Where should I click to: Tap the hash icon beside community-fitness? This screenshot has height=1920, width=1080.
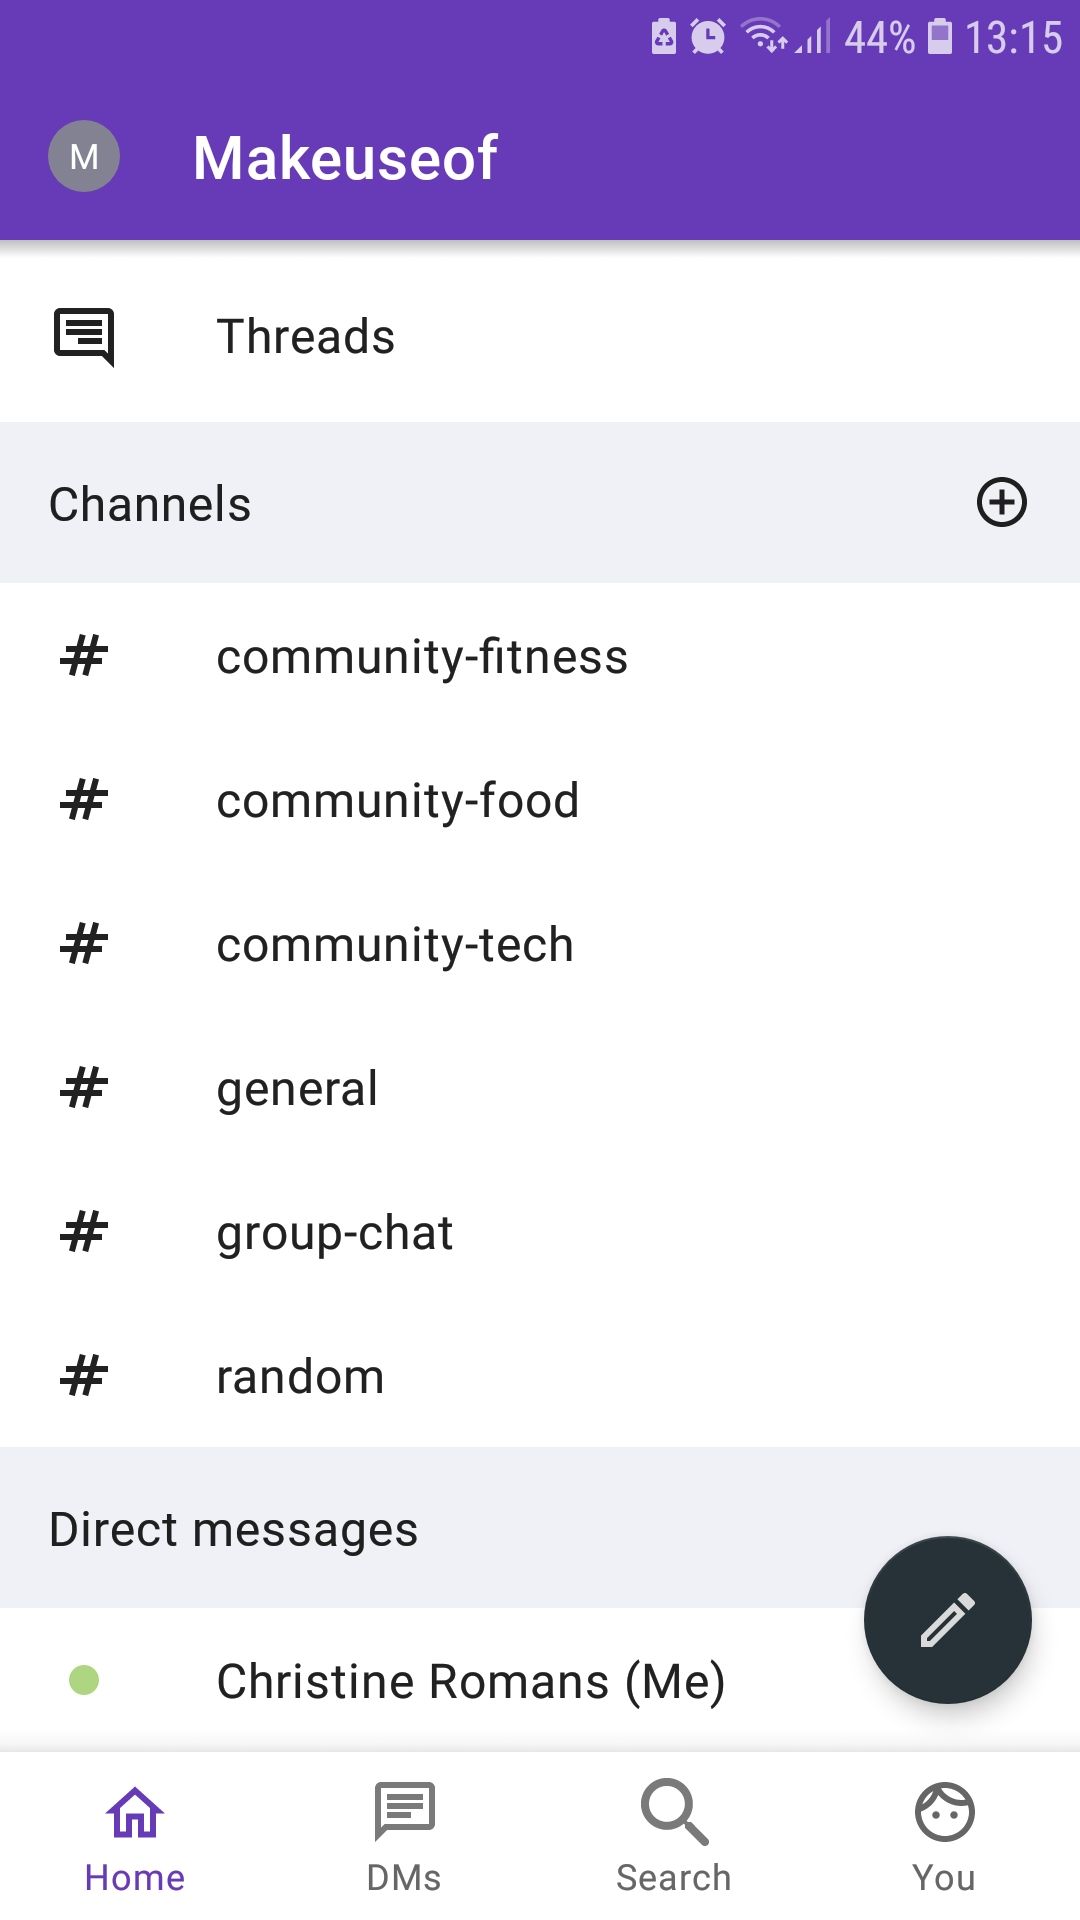[x=84, y=657]
